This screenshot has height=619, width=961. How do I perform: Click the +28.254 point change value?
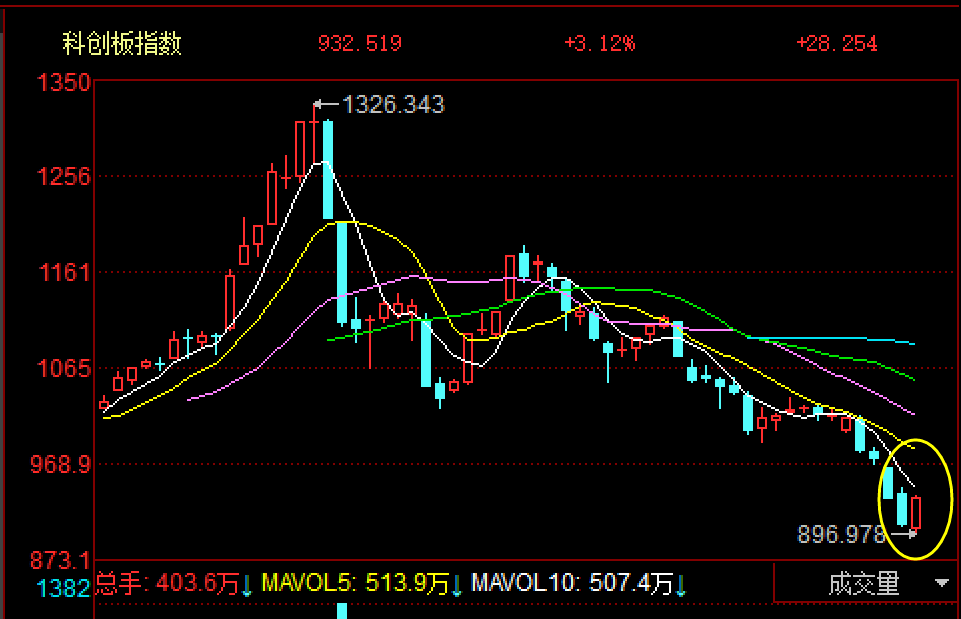point(837,44)
